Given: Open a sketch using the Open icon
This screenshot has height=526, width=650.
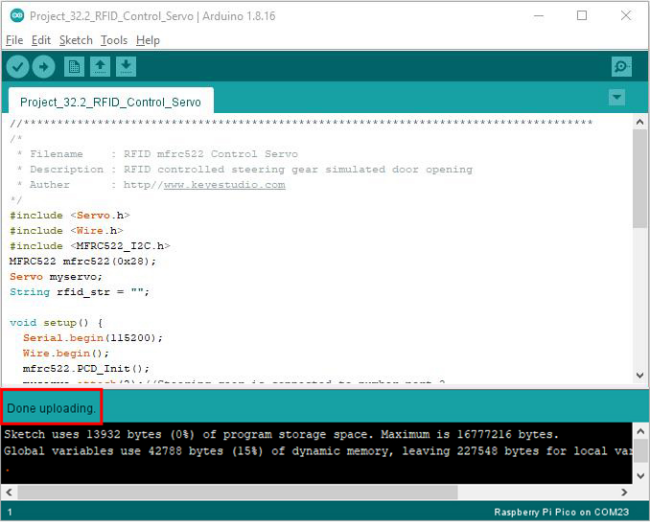Looking at the screenshot, I should coord(100,66).
